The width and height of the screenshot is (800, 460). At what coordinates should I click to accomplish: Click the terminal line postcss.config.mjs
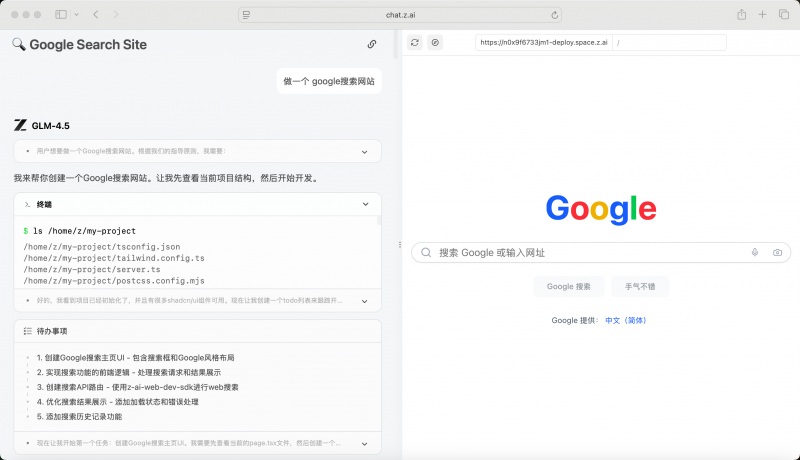(x=114, y=280)
